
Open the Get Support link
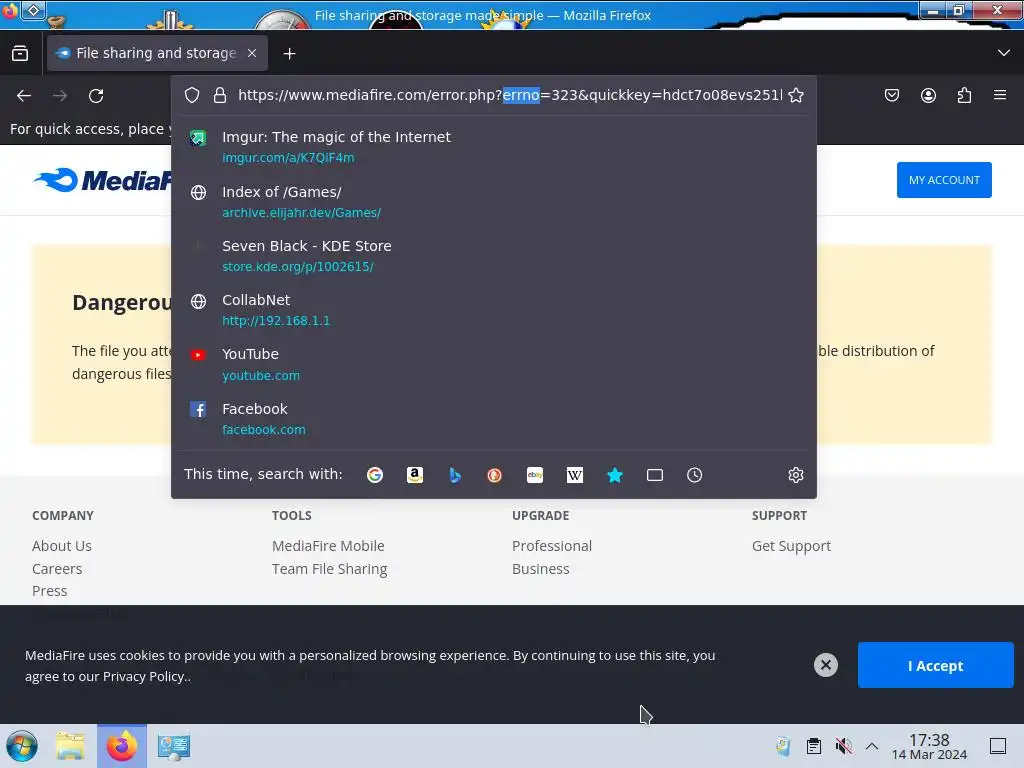click(x=791, y=546)
